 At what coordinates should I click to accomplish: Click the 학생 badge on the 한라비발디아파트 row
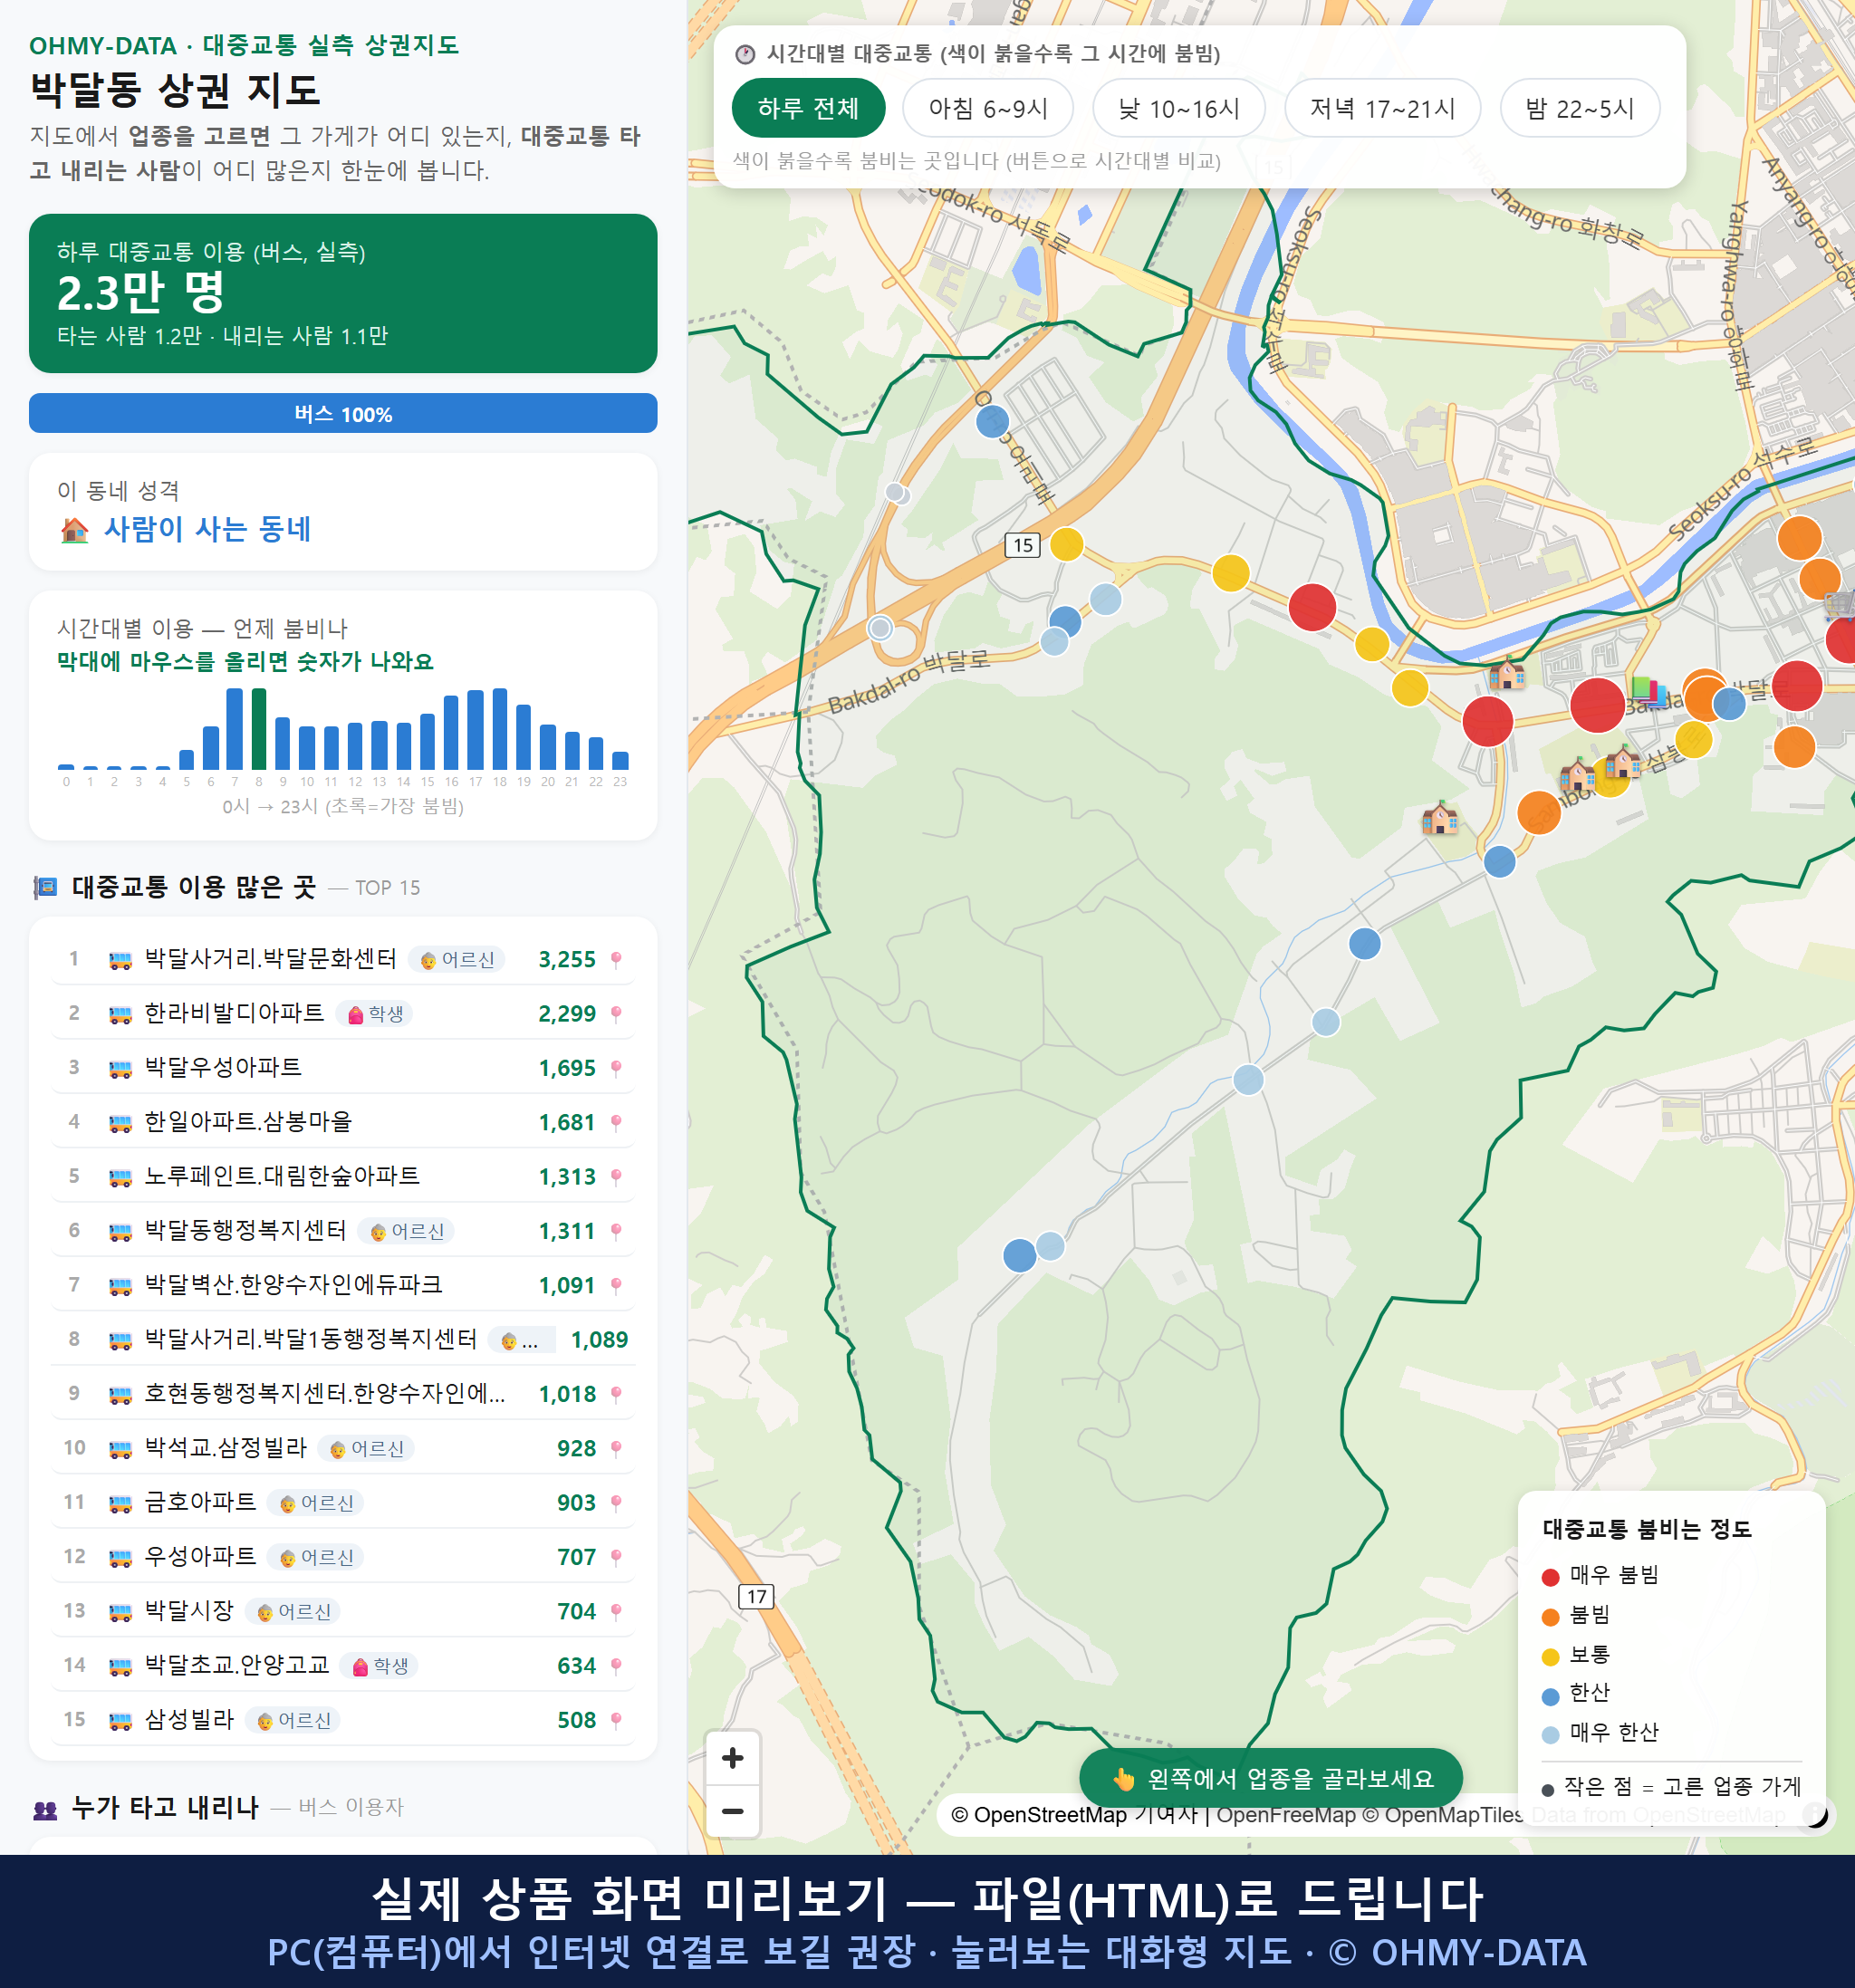[x=375, y=1014]
